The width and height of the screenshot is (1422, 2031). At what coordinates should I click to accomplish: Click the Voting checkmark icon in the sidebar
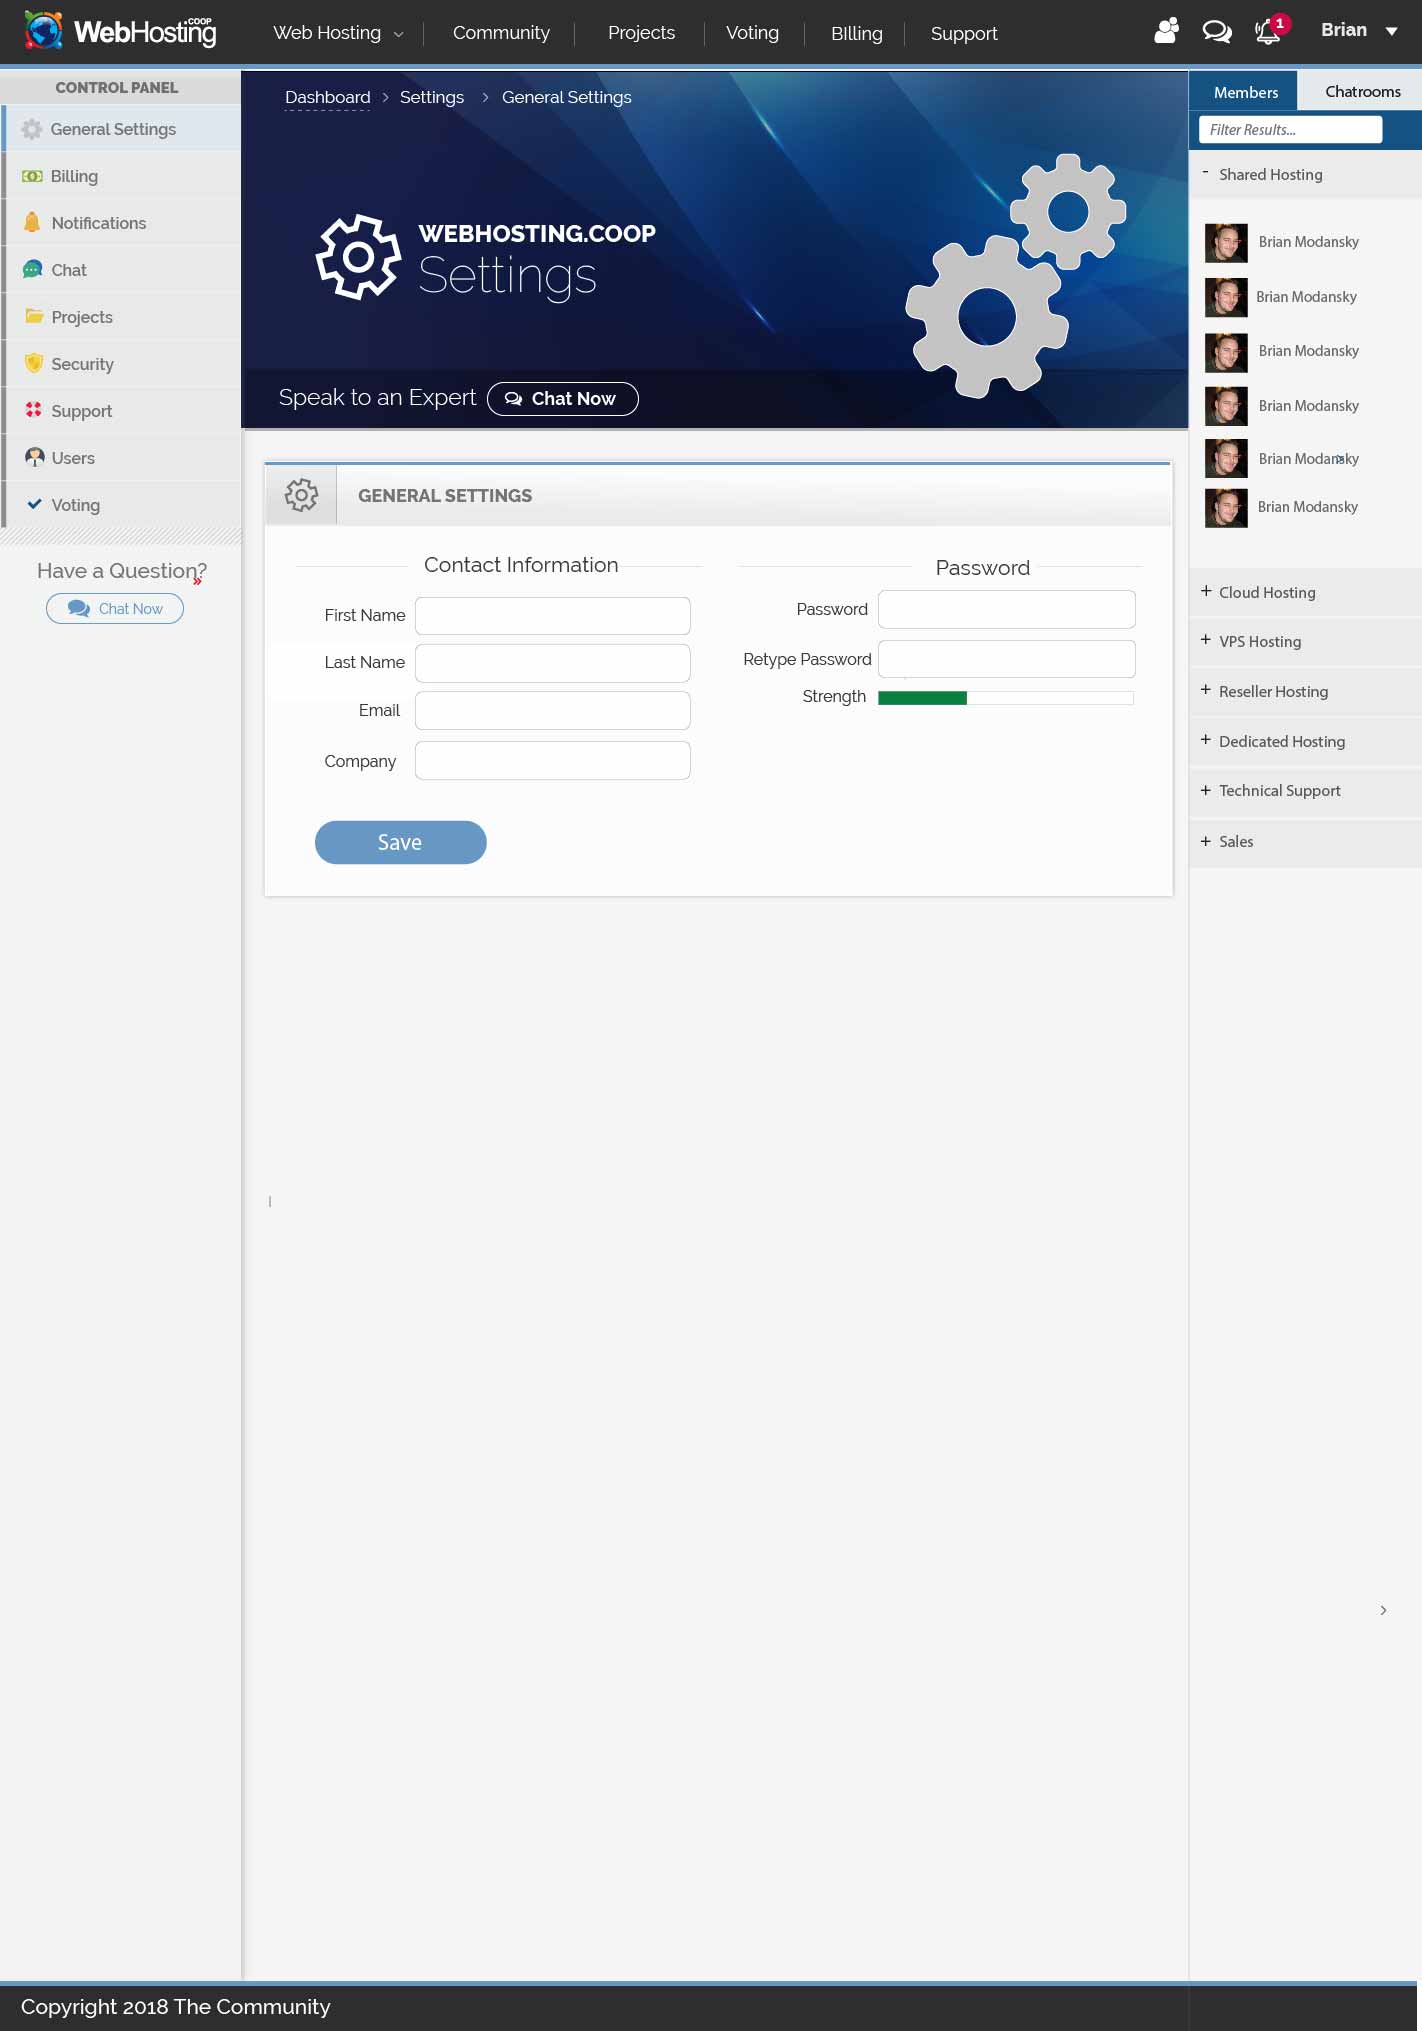pyautogui.click(x=34, y=504)
